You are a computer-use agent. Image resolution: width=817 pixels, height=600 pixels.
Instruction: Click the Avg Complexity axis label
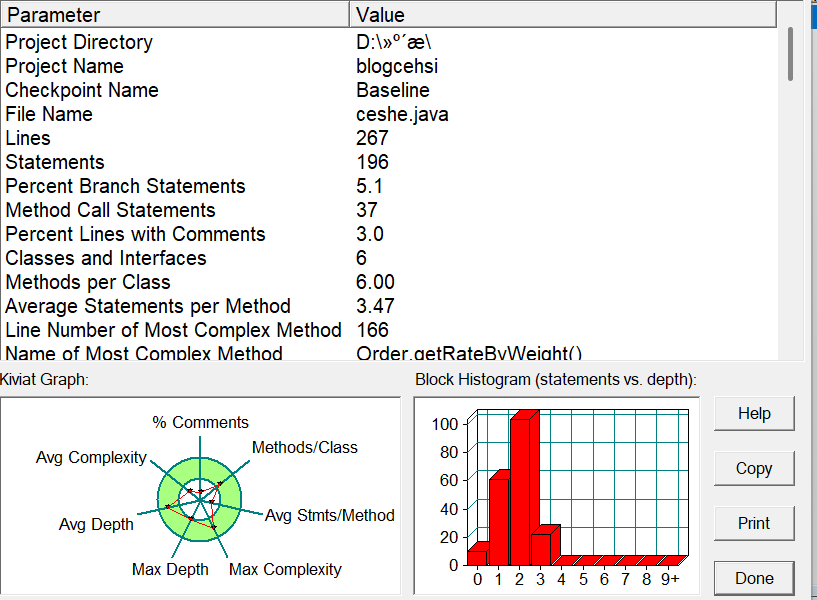point(91,457)
